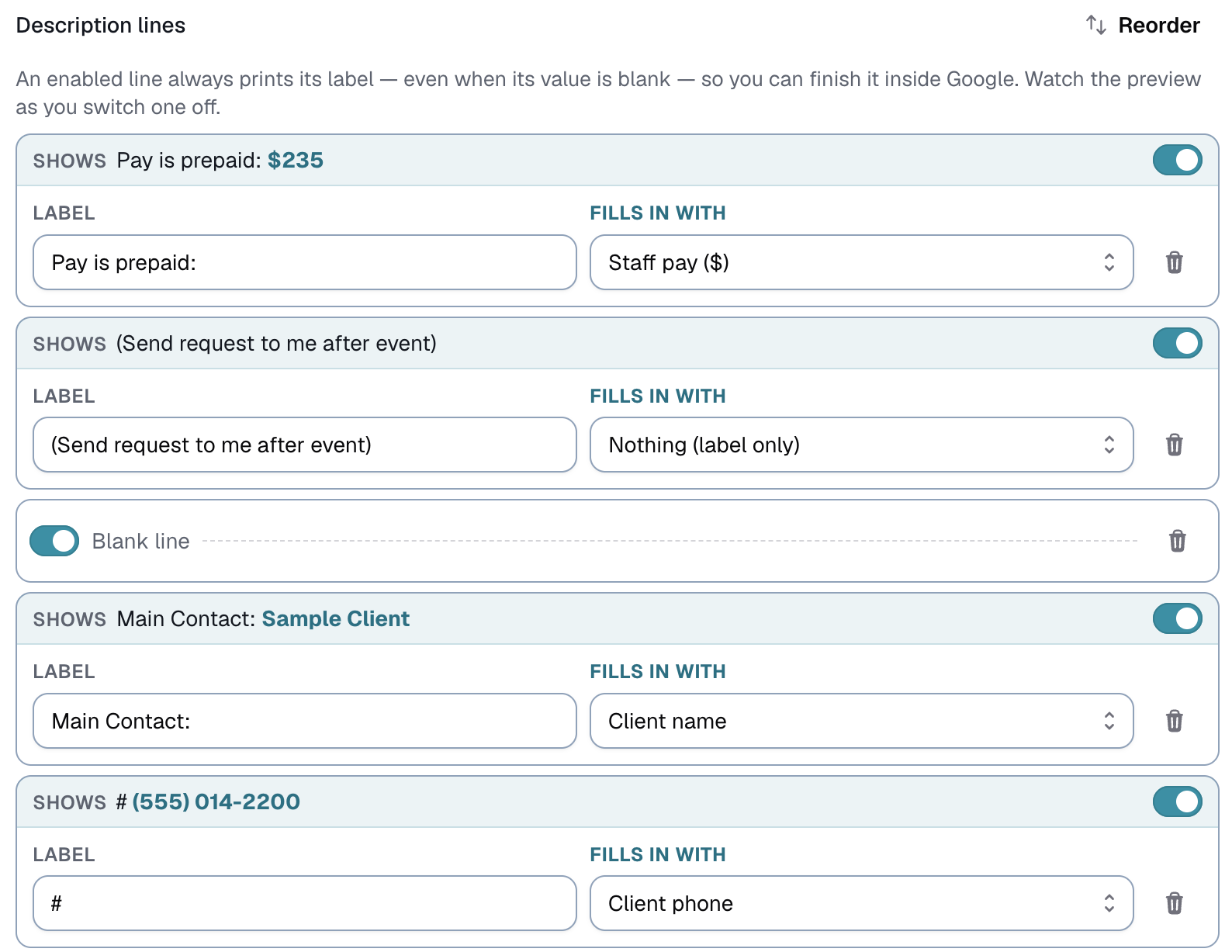Viewport: 1232px width, 952px height.
Task: Disable the # (555) 014-2200 line
Action: [1177, 802]
